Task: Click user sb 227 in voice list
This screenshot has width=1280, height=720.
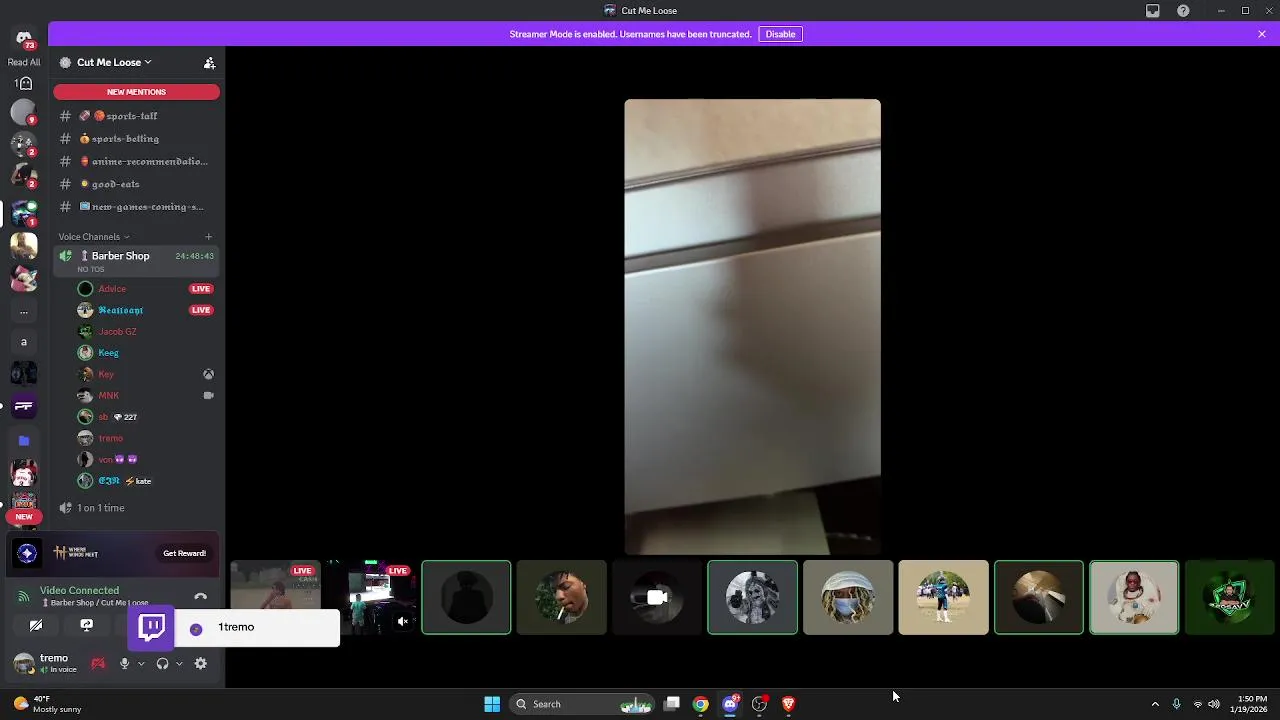Action: click(x=145, y=417)
